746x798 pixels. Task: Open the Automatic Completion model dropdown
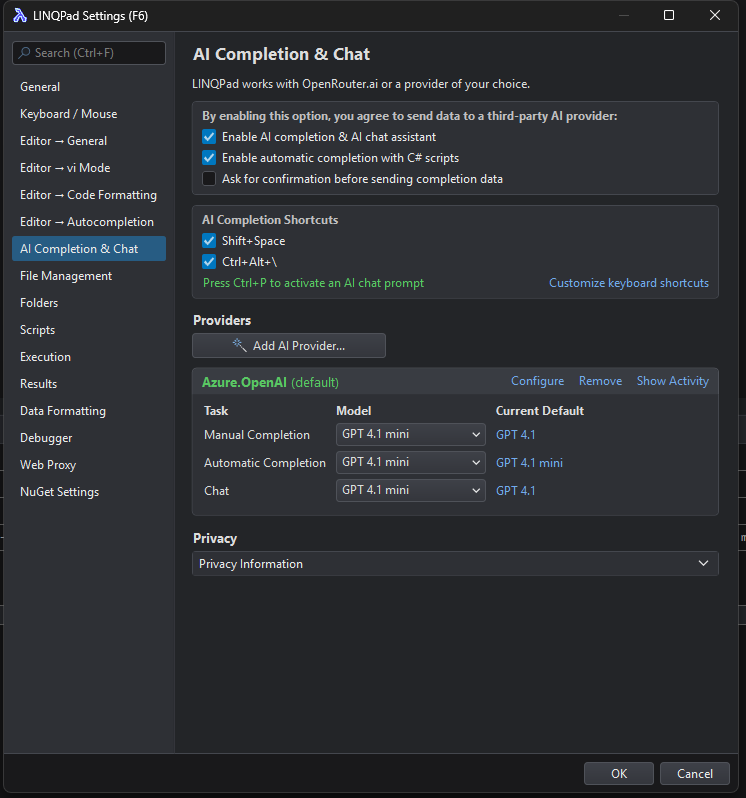411,463
